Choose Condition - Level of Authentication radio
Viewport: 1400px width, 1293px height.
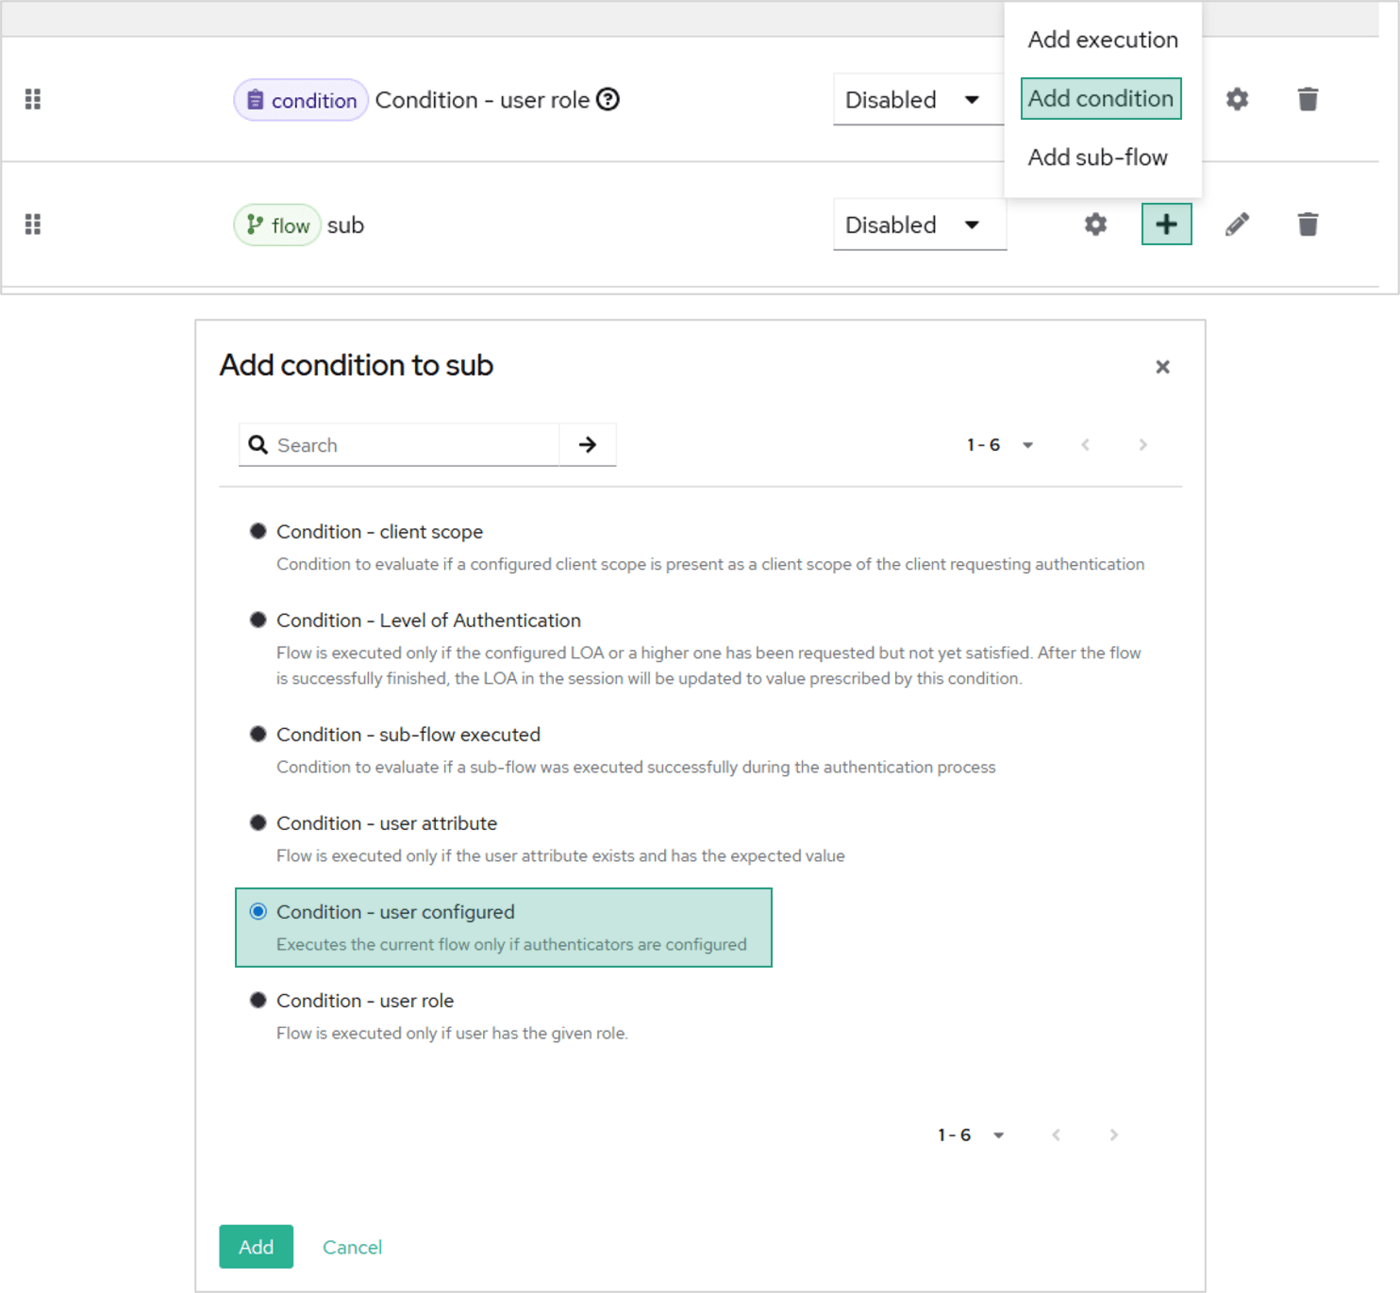[x=258, y=620]
